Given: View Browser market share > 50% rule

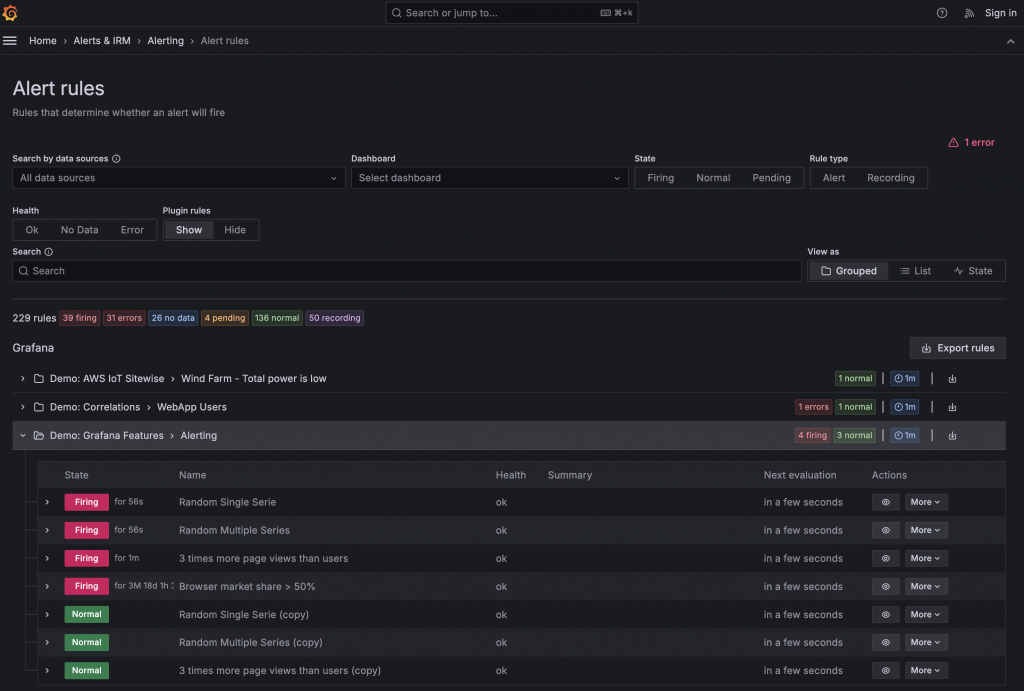Looking at the screenshot, I should (886, 587).
